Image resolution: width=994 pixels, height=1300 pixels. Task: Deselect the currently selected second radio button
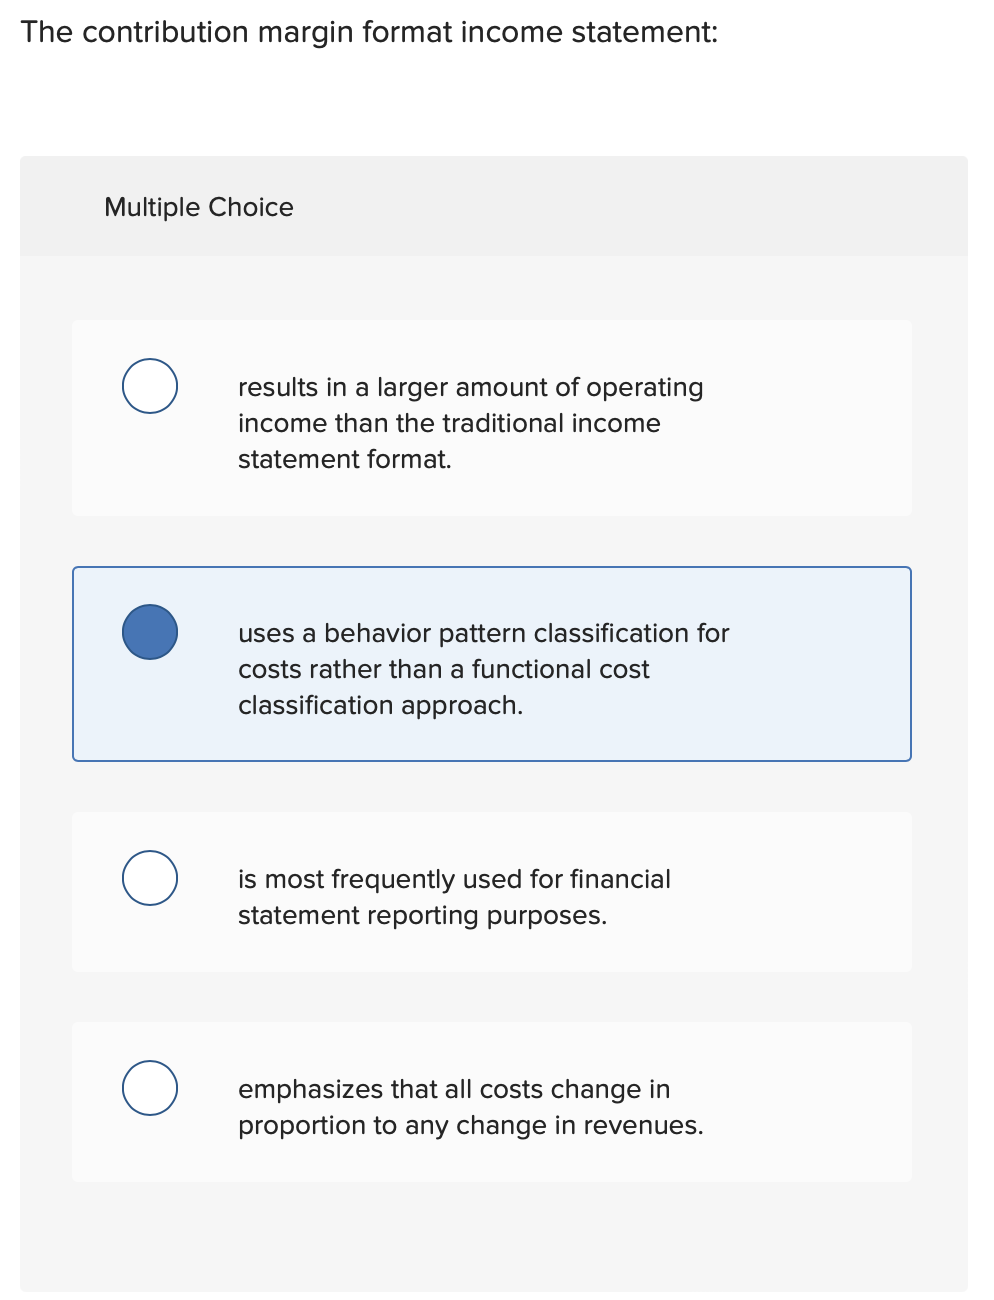tap(149, 631)
